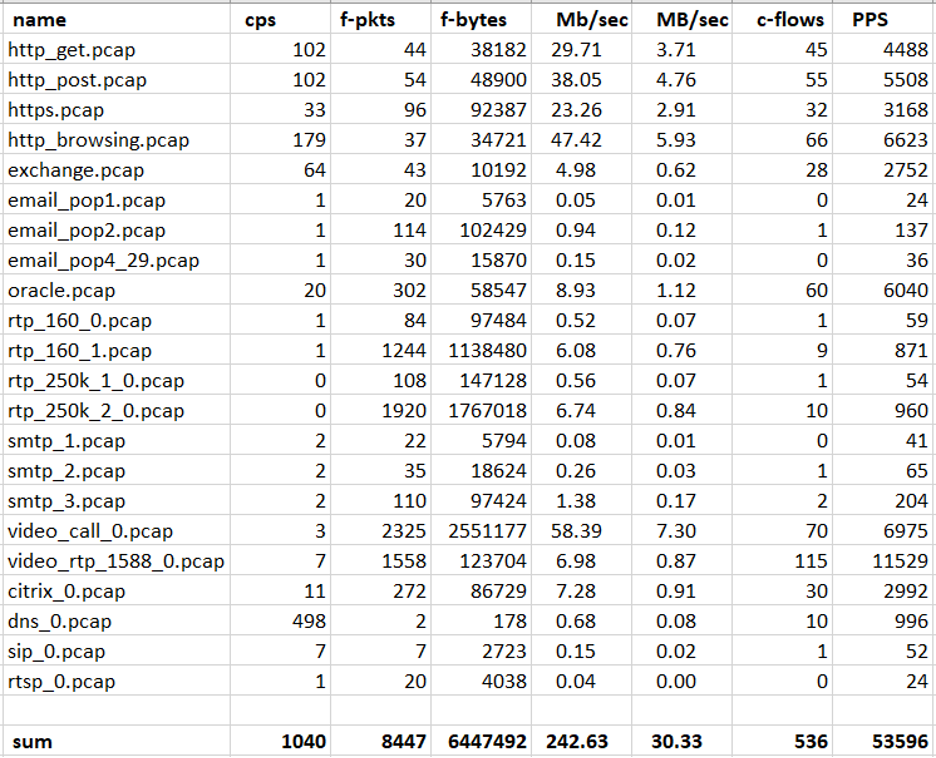Select the 'c-flows' column header
936x758 pixels.
791,19
